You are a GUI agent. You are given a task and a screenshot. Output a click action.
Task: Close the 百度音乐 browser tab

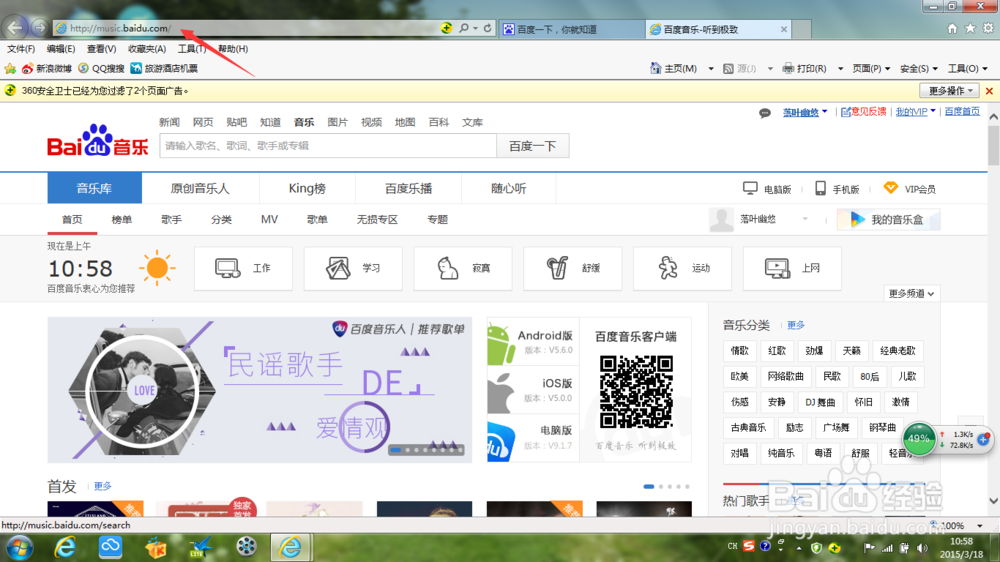pyautogui.click(x=784, y=29)
